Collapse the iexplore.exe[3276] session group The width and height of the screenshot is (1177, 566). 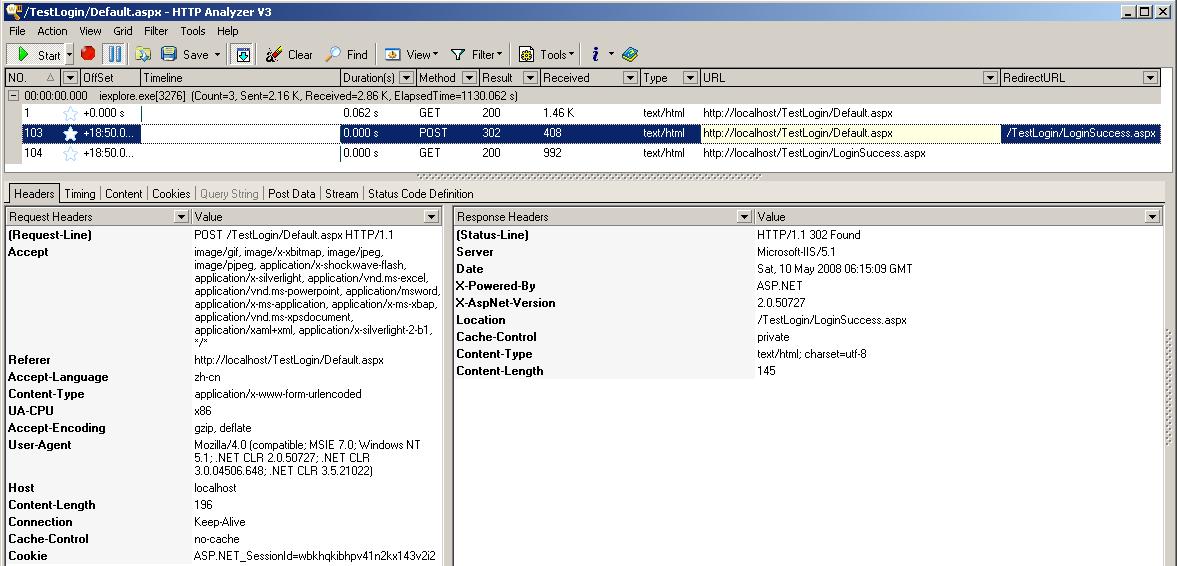pyautogui.click(x=14, y=96)
